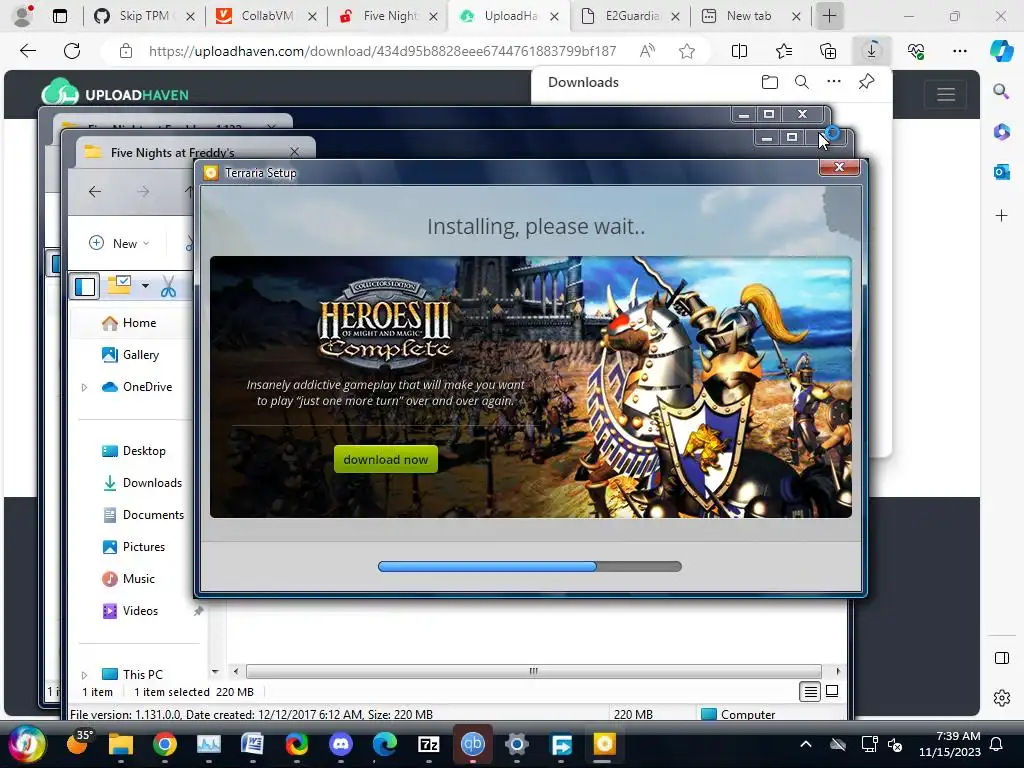Add this page to favorites
Screen dimensions: 1024x768
click(x=686, y=51)
